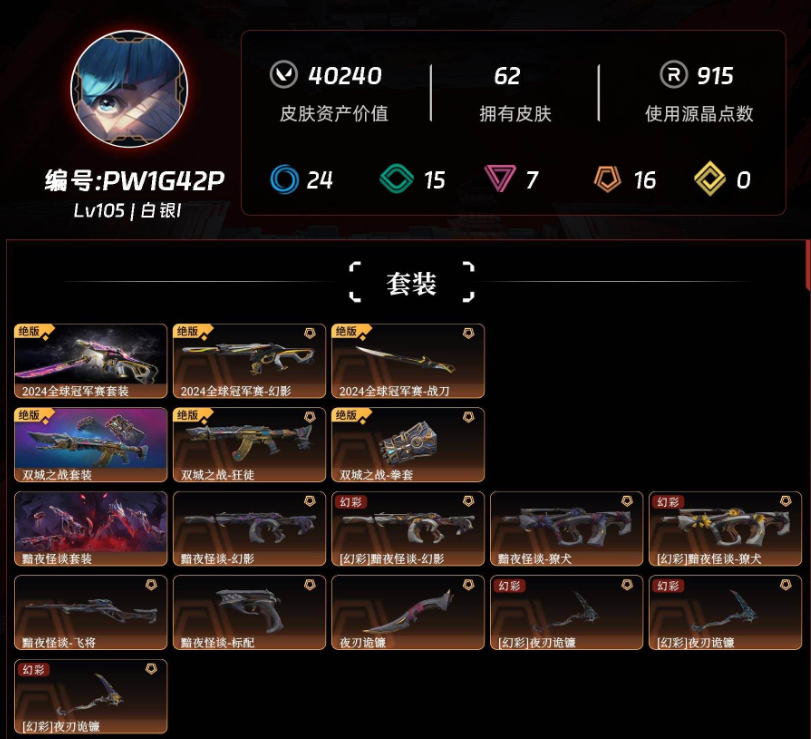Select the 黯夜怪谈-飞将 sniper skin
The width and height of the screenshot is (811, 739).
[x=91, y=612]
